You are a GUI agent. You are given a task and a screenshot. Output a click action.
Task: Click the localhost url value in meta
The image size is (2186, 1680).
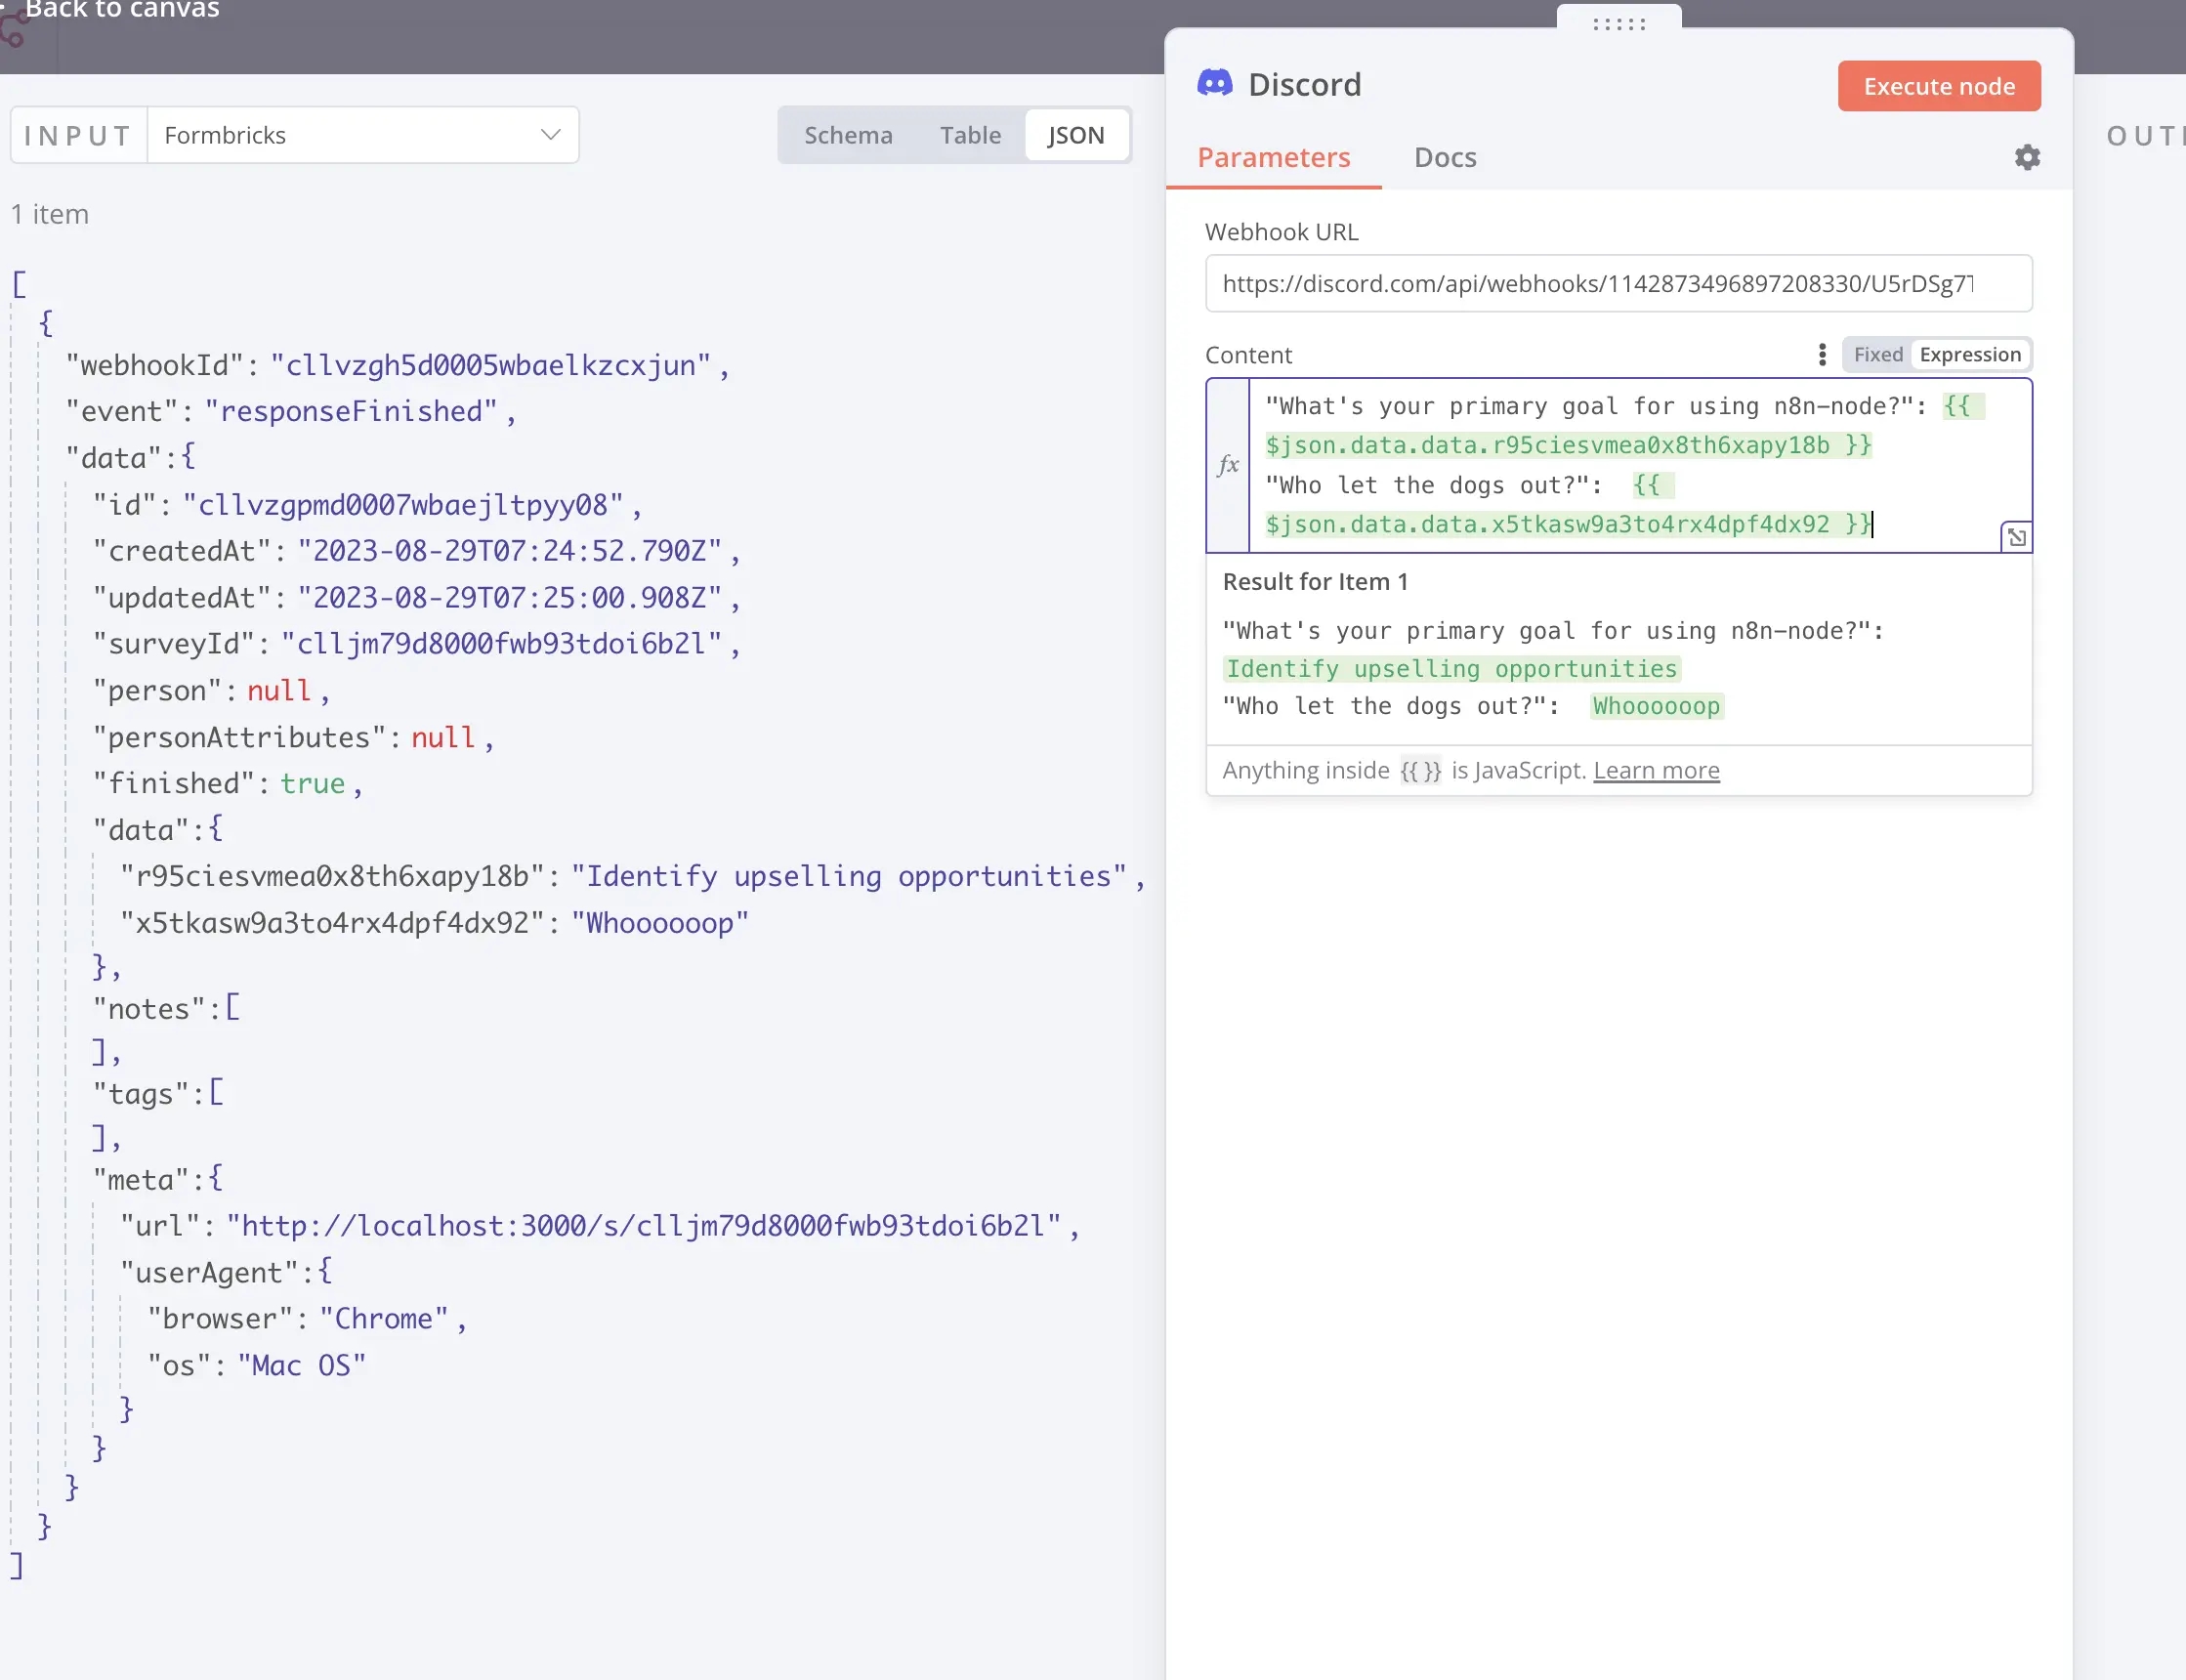point(643,1227)
